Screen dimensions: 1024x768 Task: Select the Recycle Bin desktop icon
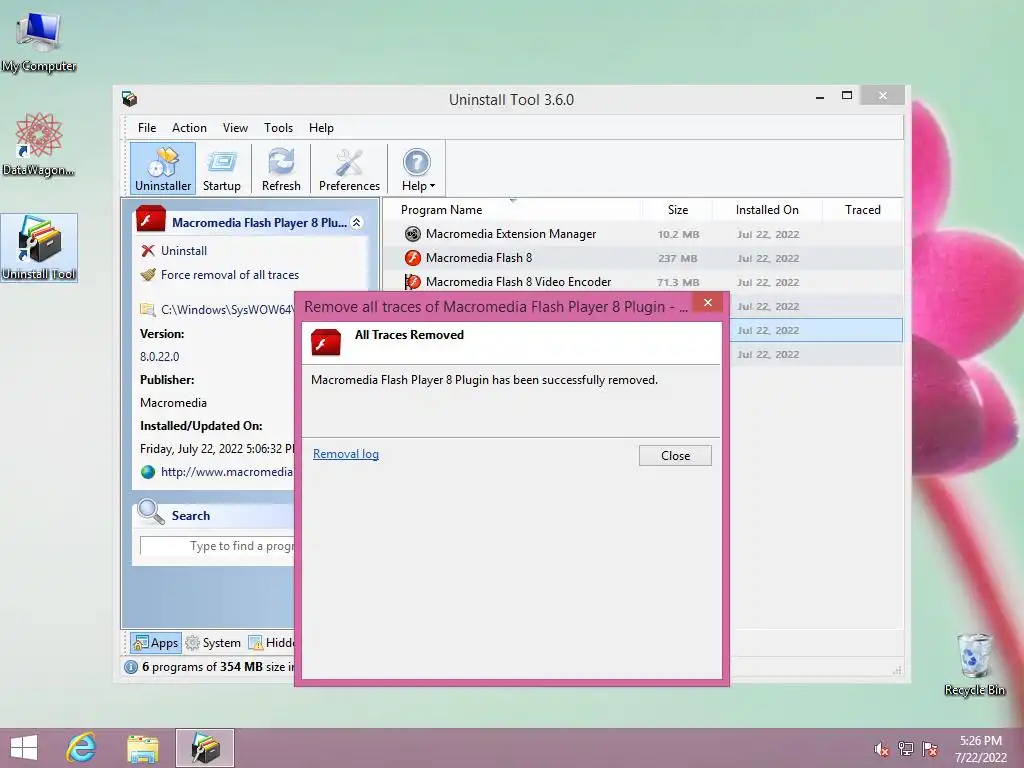pyautogui.click(x=975, y=664)
